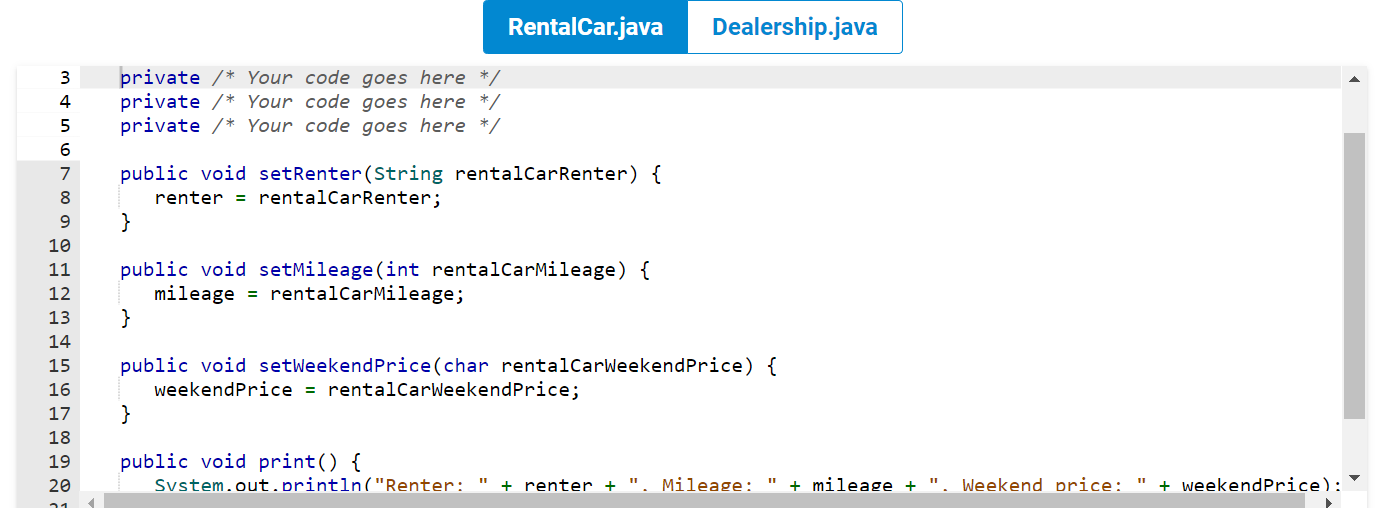The width and height of the screenshot is (1381, 508).
Task: Switch to the RentalCar.java tab
Action: 585,27
